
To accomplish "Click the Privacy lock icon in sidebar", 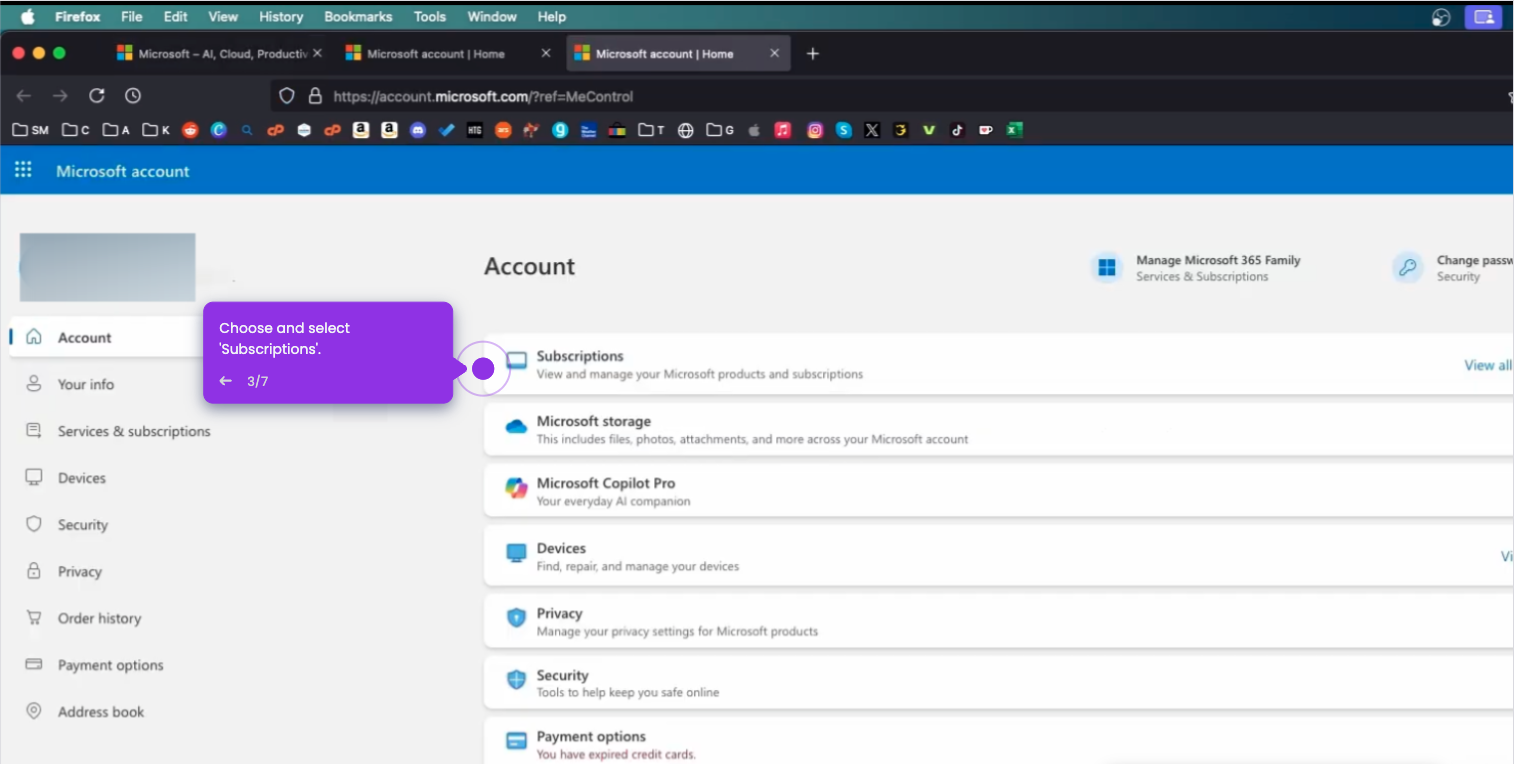I will (34, 571).
